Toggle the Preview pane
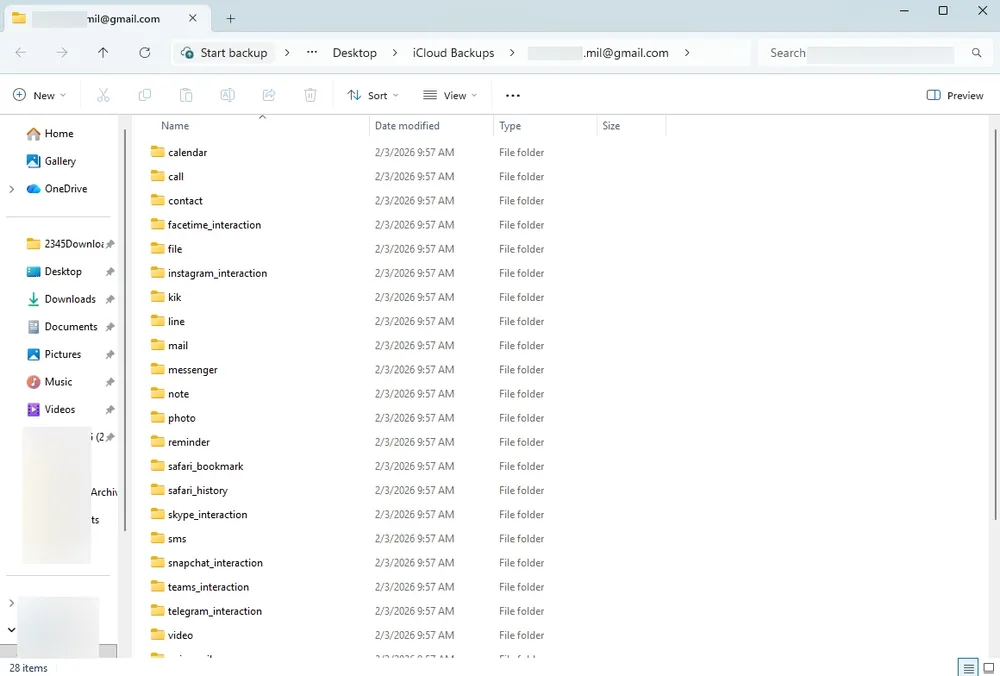Screen dimensions: 1000x676 pyautogui.click(x=953, y=95)
